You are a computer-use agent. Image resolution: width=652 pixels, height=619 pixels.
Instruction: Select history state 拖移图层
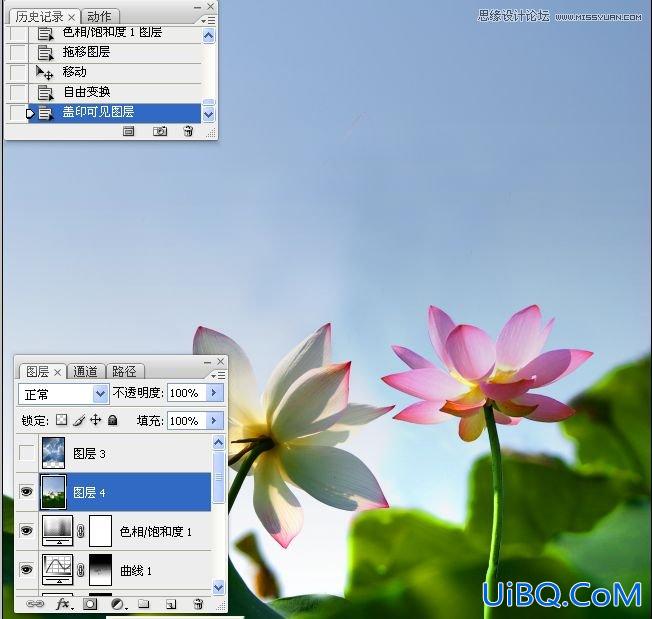115,52
